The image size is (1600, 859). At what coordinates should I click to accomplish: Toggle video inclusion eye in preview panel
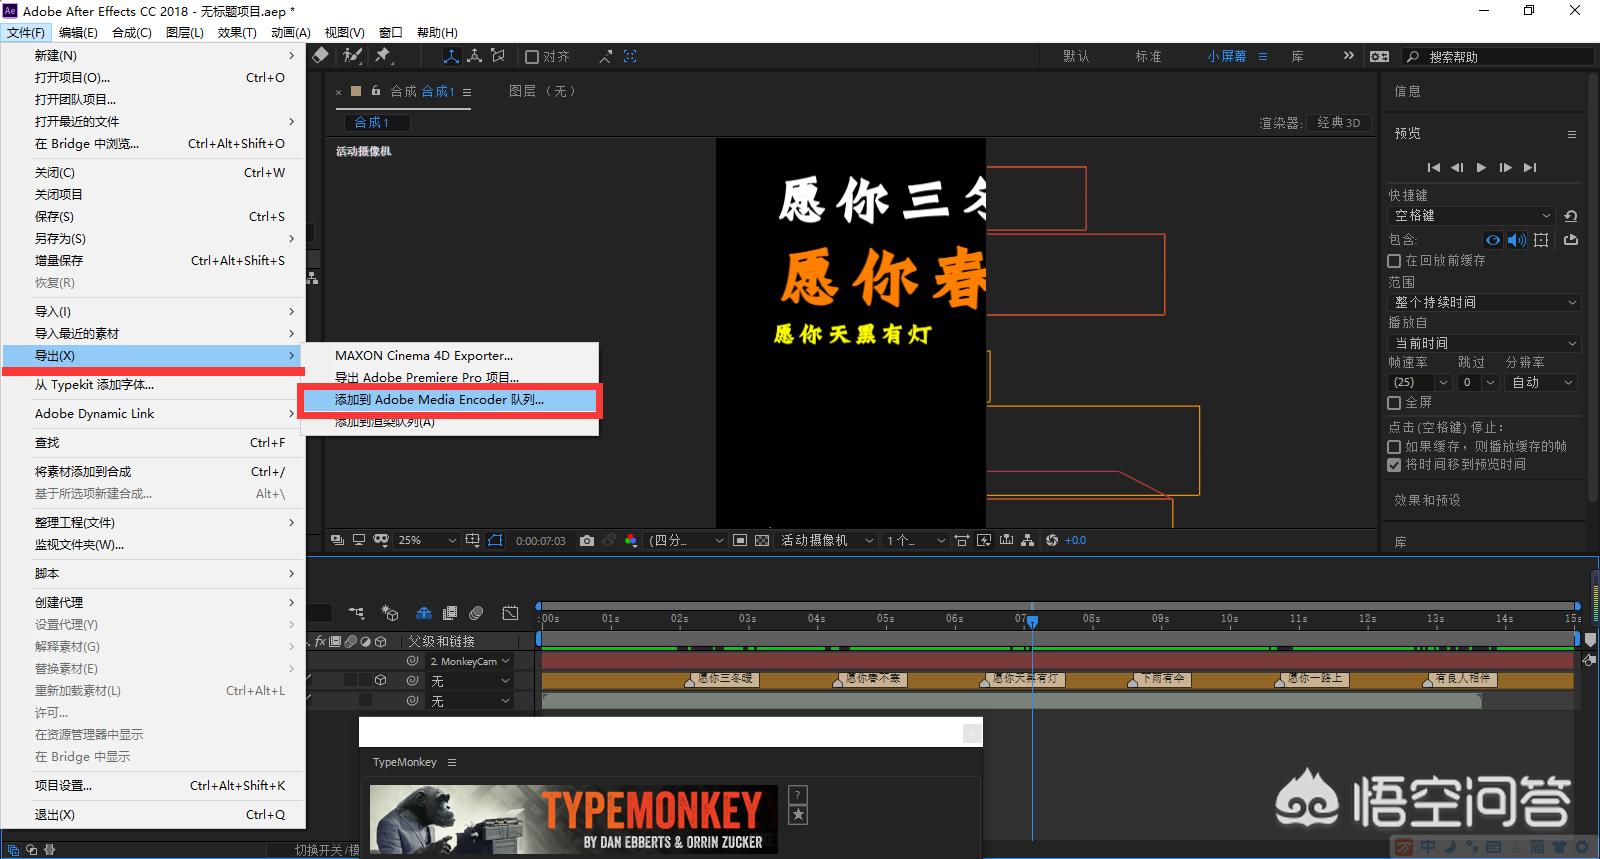(1493, 240)
